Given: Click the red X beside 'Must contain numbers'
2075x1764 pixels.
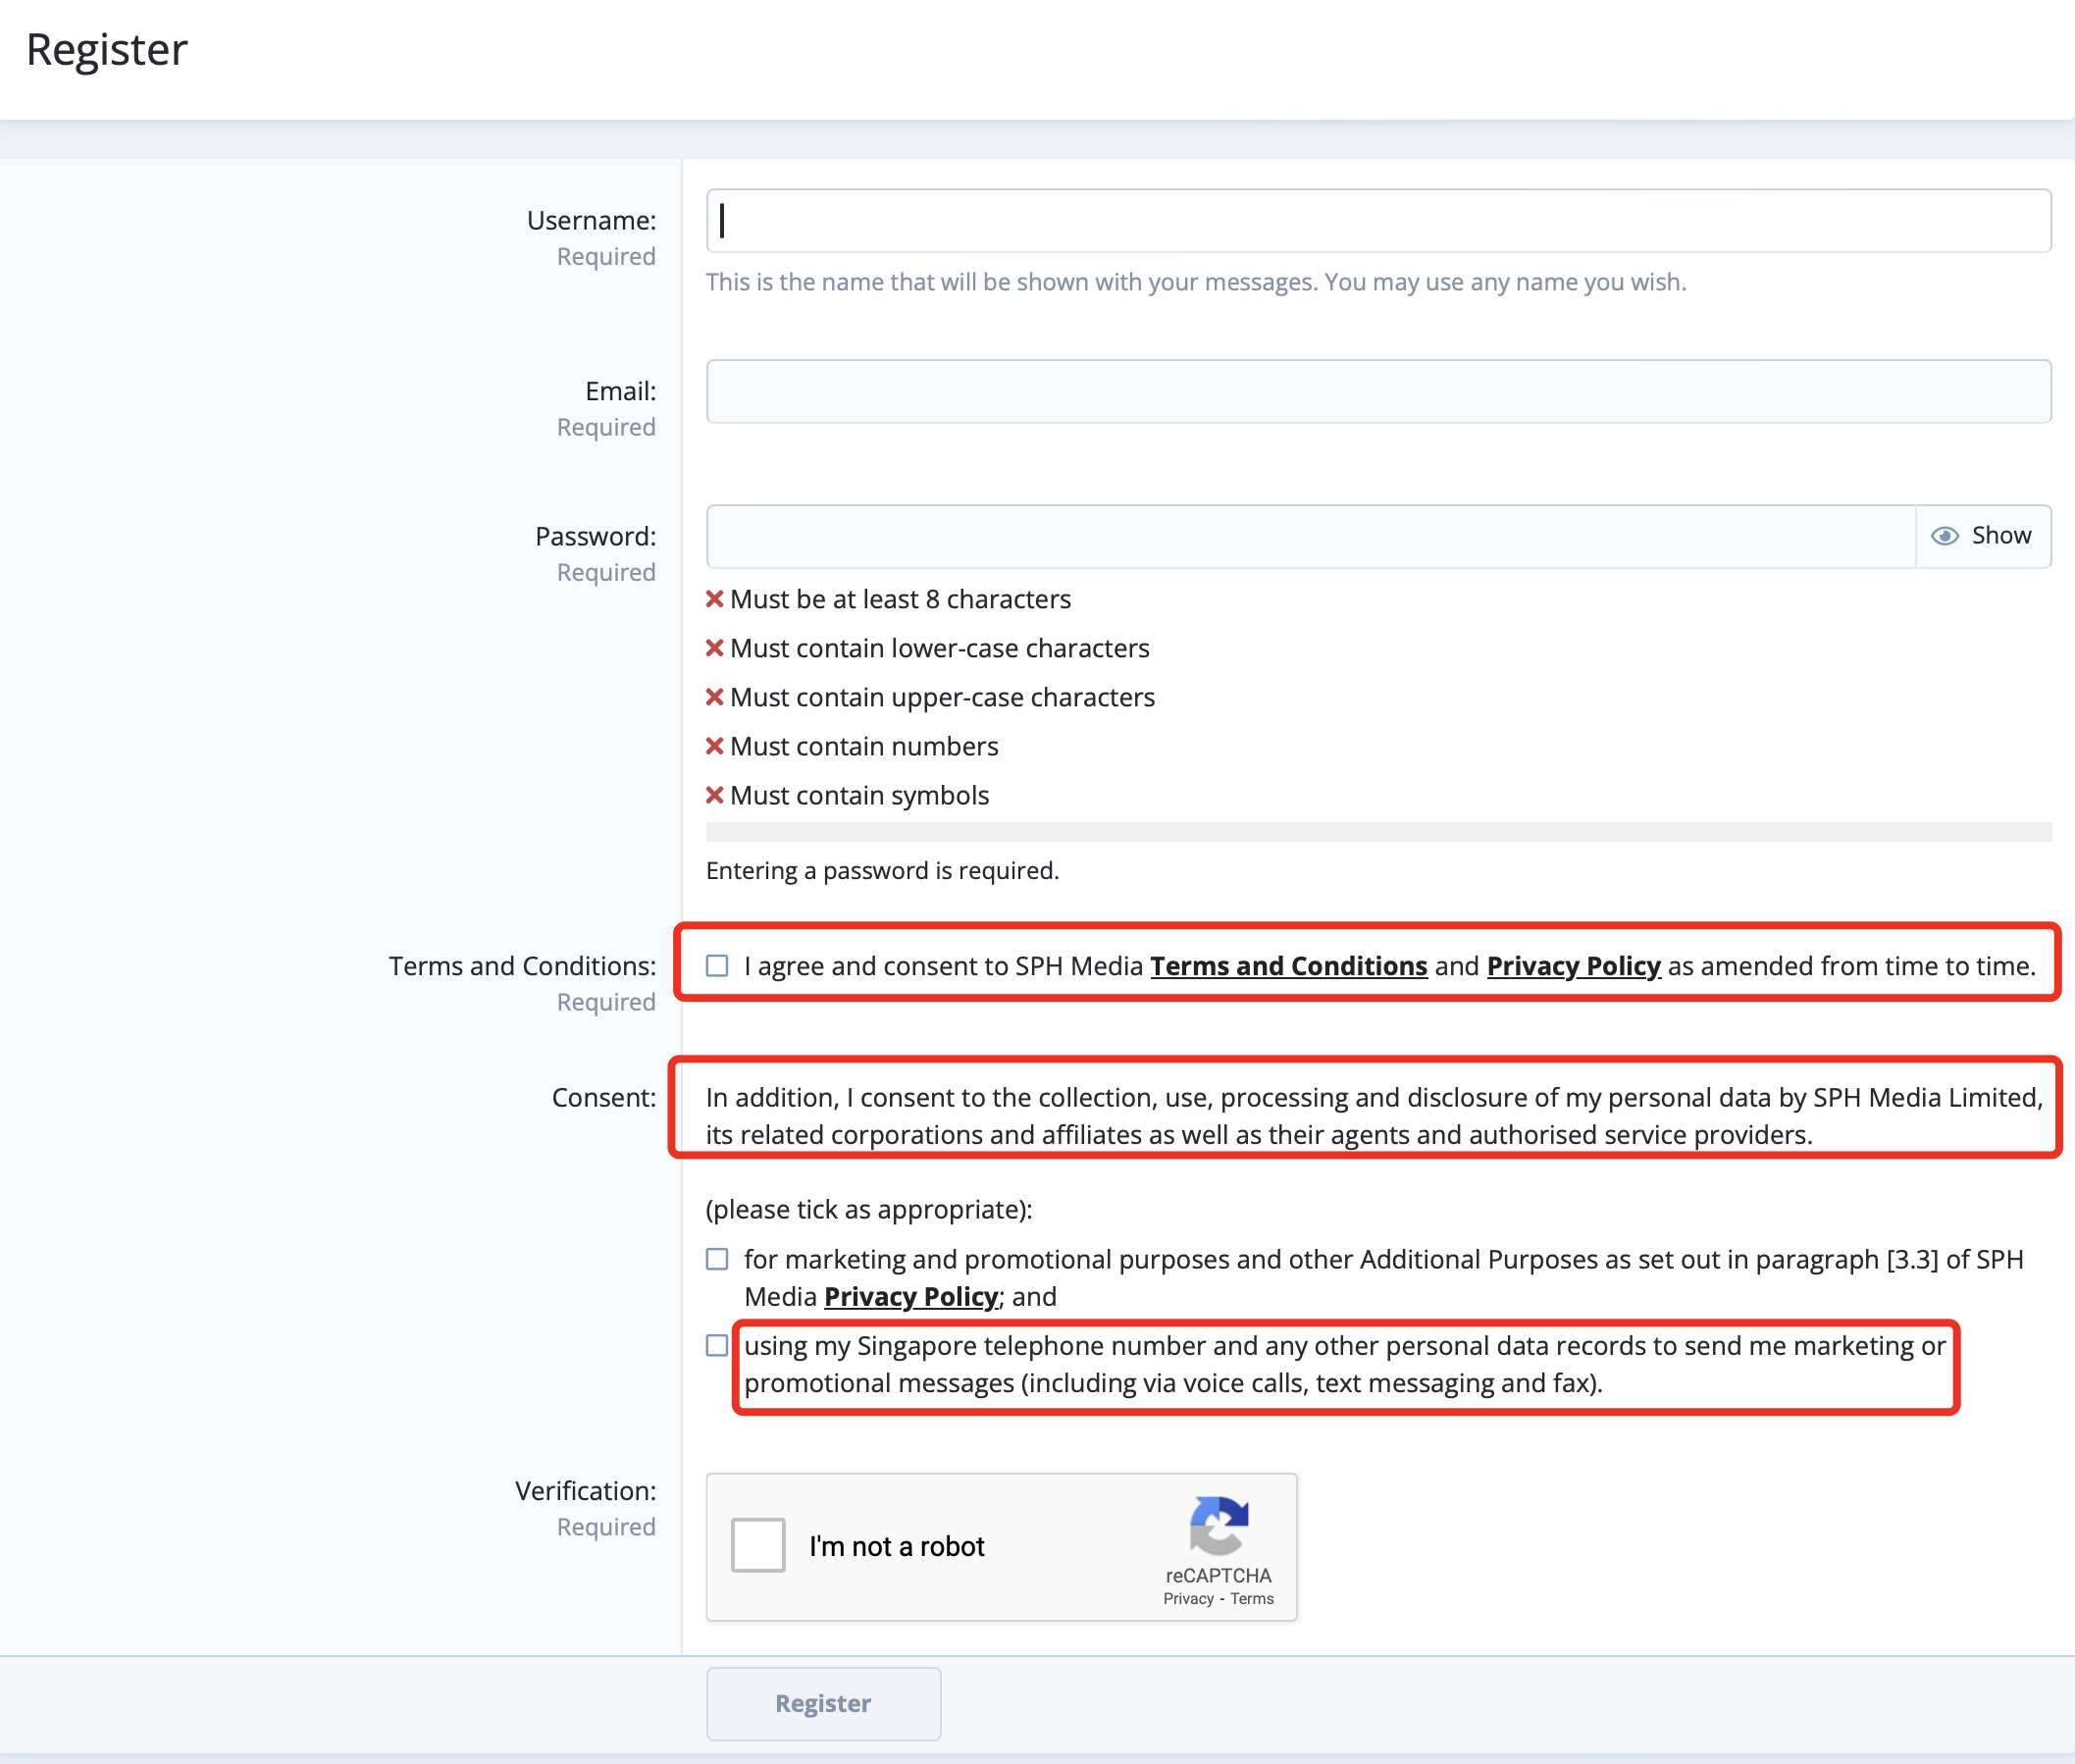Looking at the screenshot, I should pyautogui.click(x=714, y=746).
